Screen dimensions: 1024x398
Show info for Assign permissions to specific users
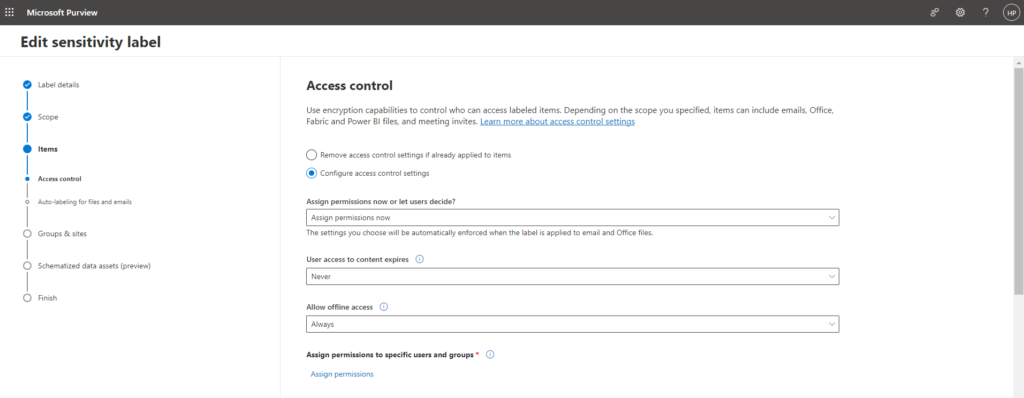pos(490,354)
